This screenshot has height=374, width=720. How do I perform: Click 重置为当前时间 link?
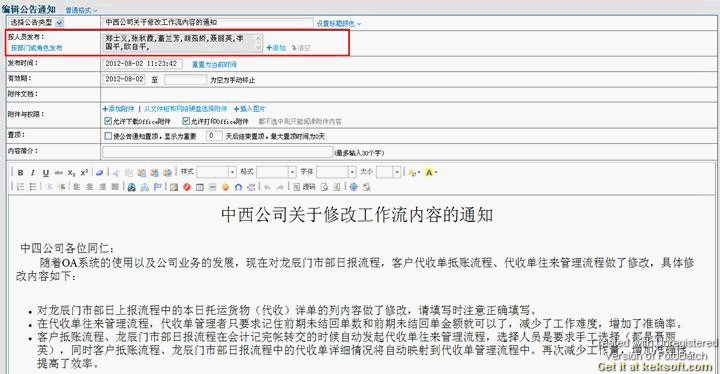pos(214,65)
